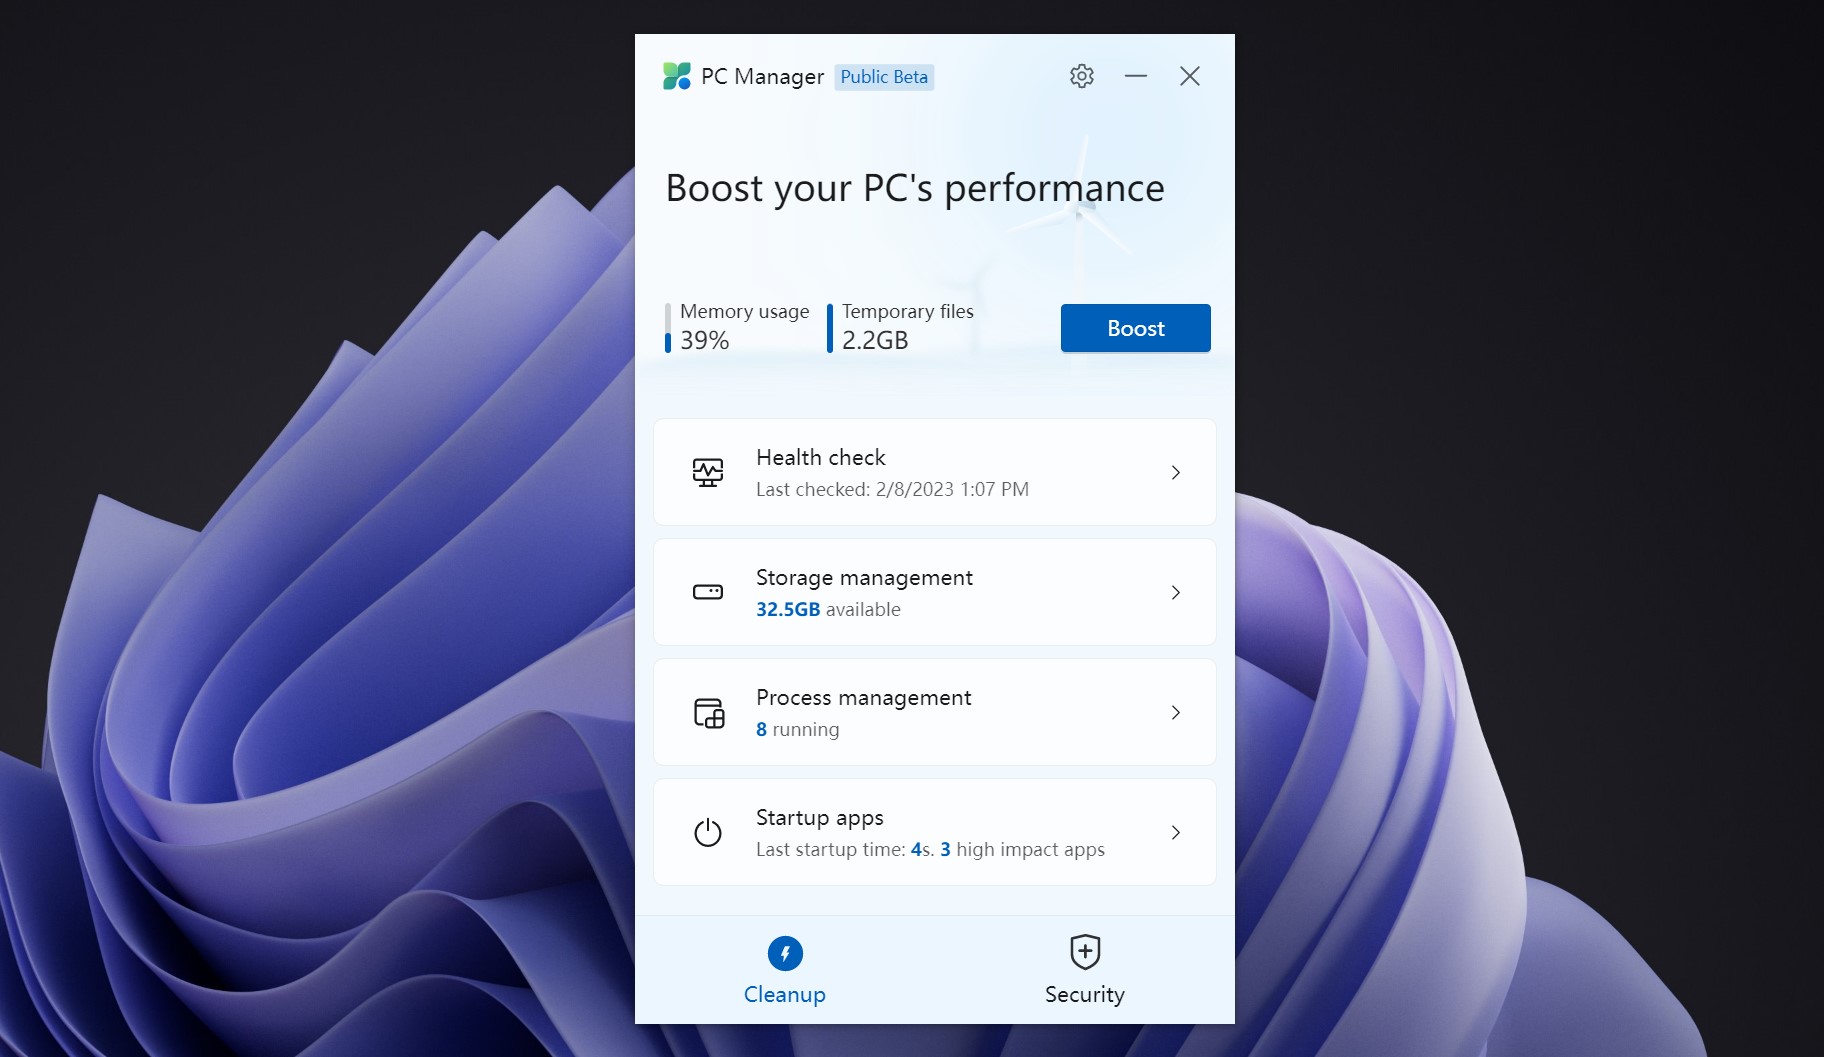Click the Temporary files level bar

(x=830, y=328)
